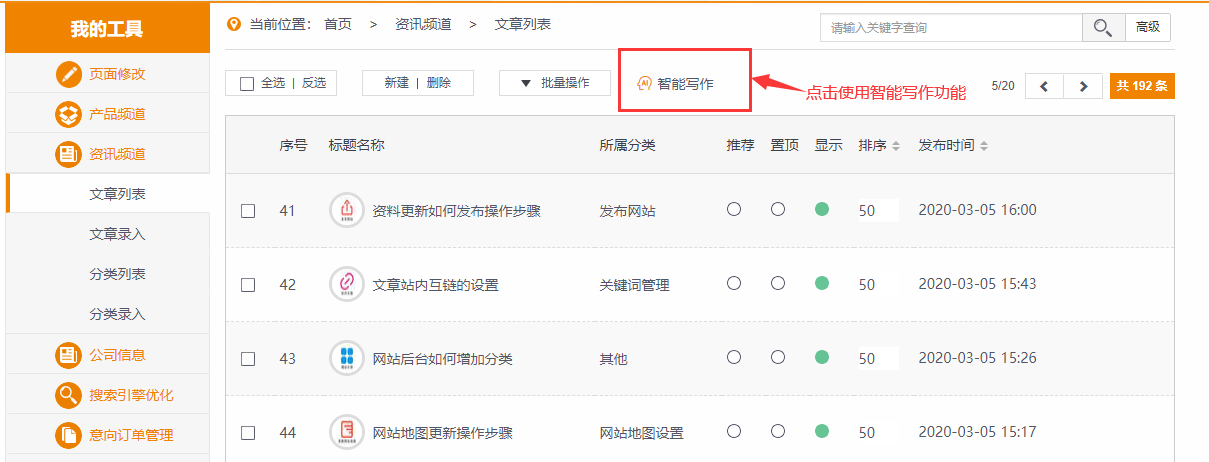Viewport: 1209px width, 462px height.
Task: Select checkbox for article 44
Action: 248,433
